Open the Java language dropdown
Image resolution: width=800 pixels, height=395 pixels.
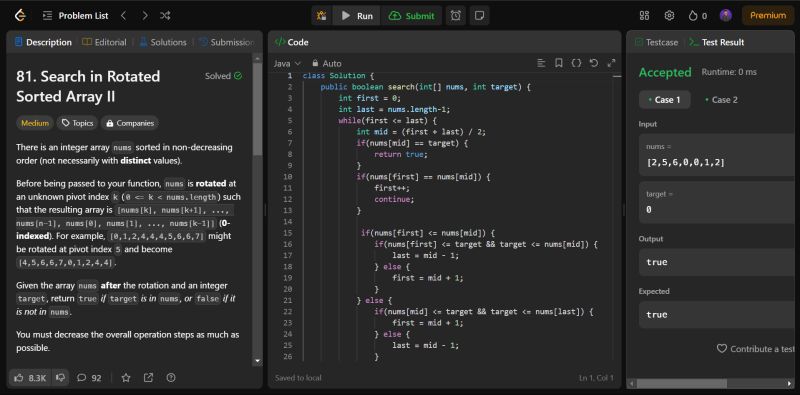[287, 63]
